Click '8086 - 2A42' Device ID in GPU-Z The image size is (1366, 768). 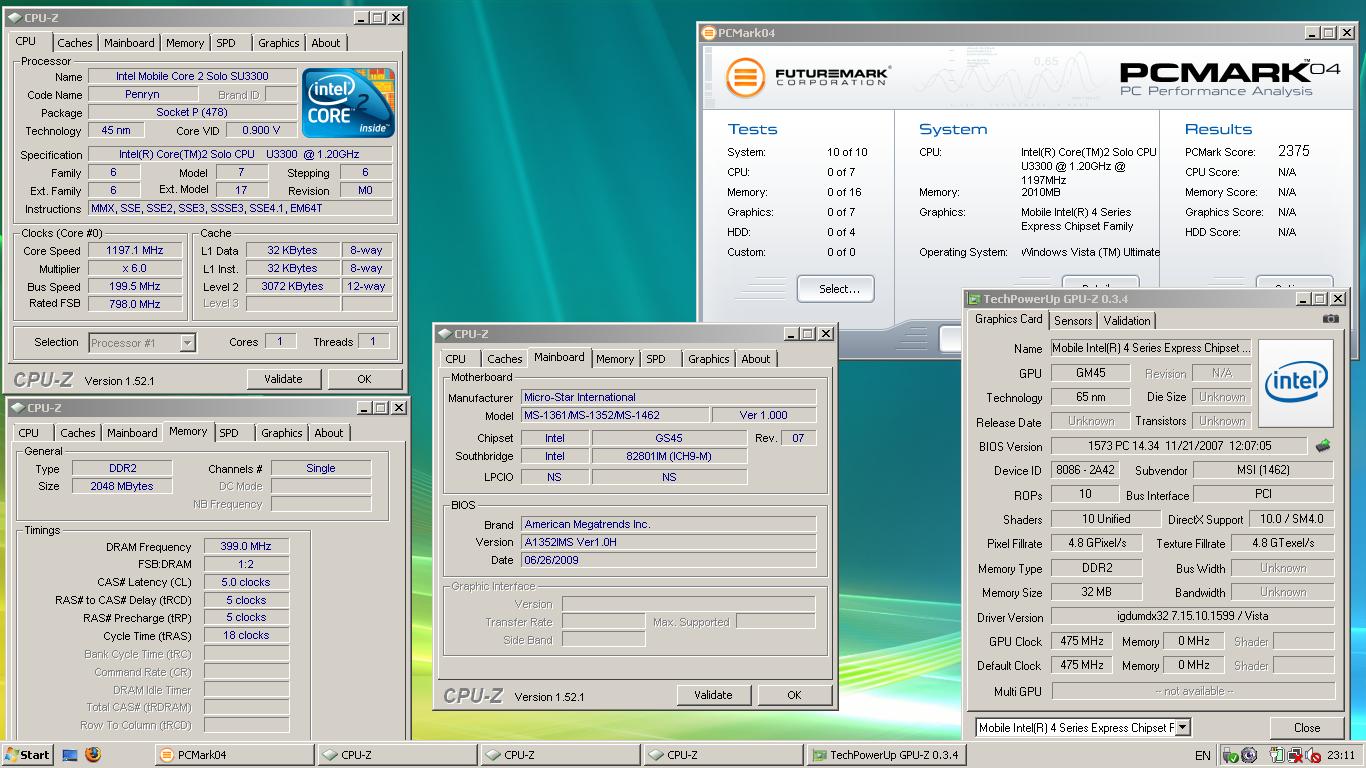click(1084, 470)
